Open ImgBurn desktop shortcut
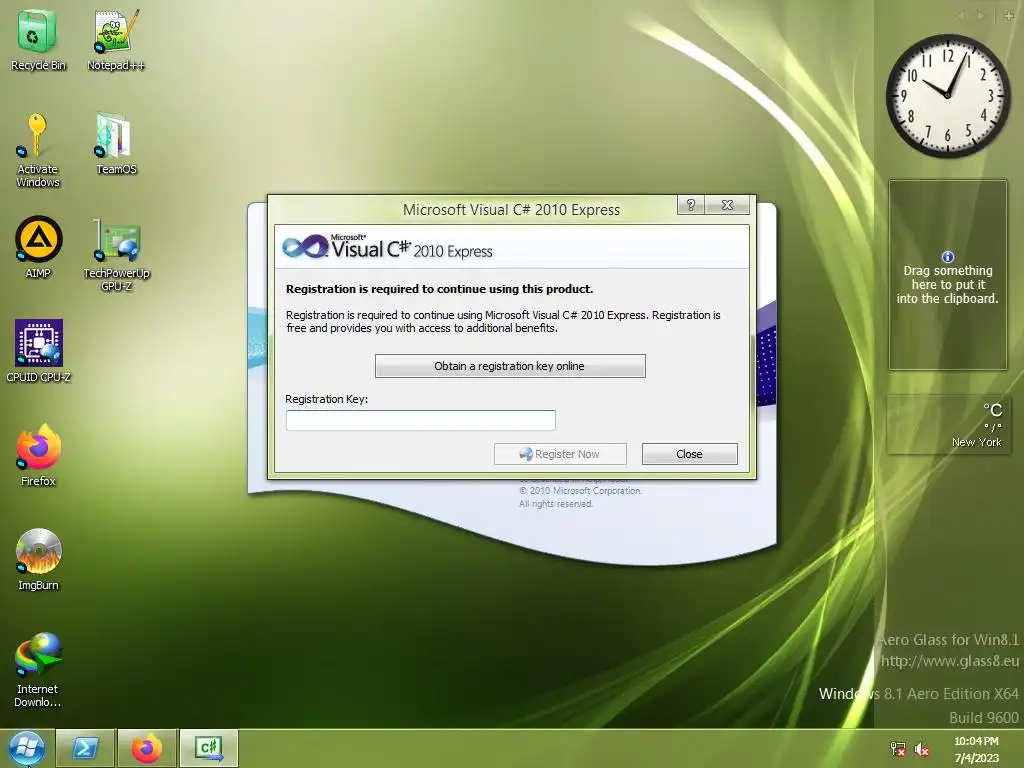This screenshot has height=768, width=1024. [38, 559]
